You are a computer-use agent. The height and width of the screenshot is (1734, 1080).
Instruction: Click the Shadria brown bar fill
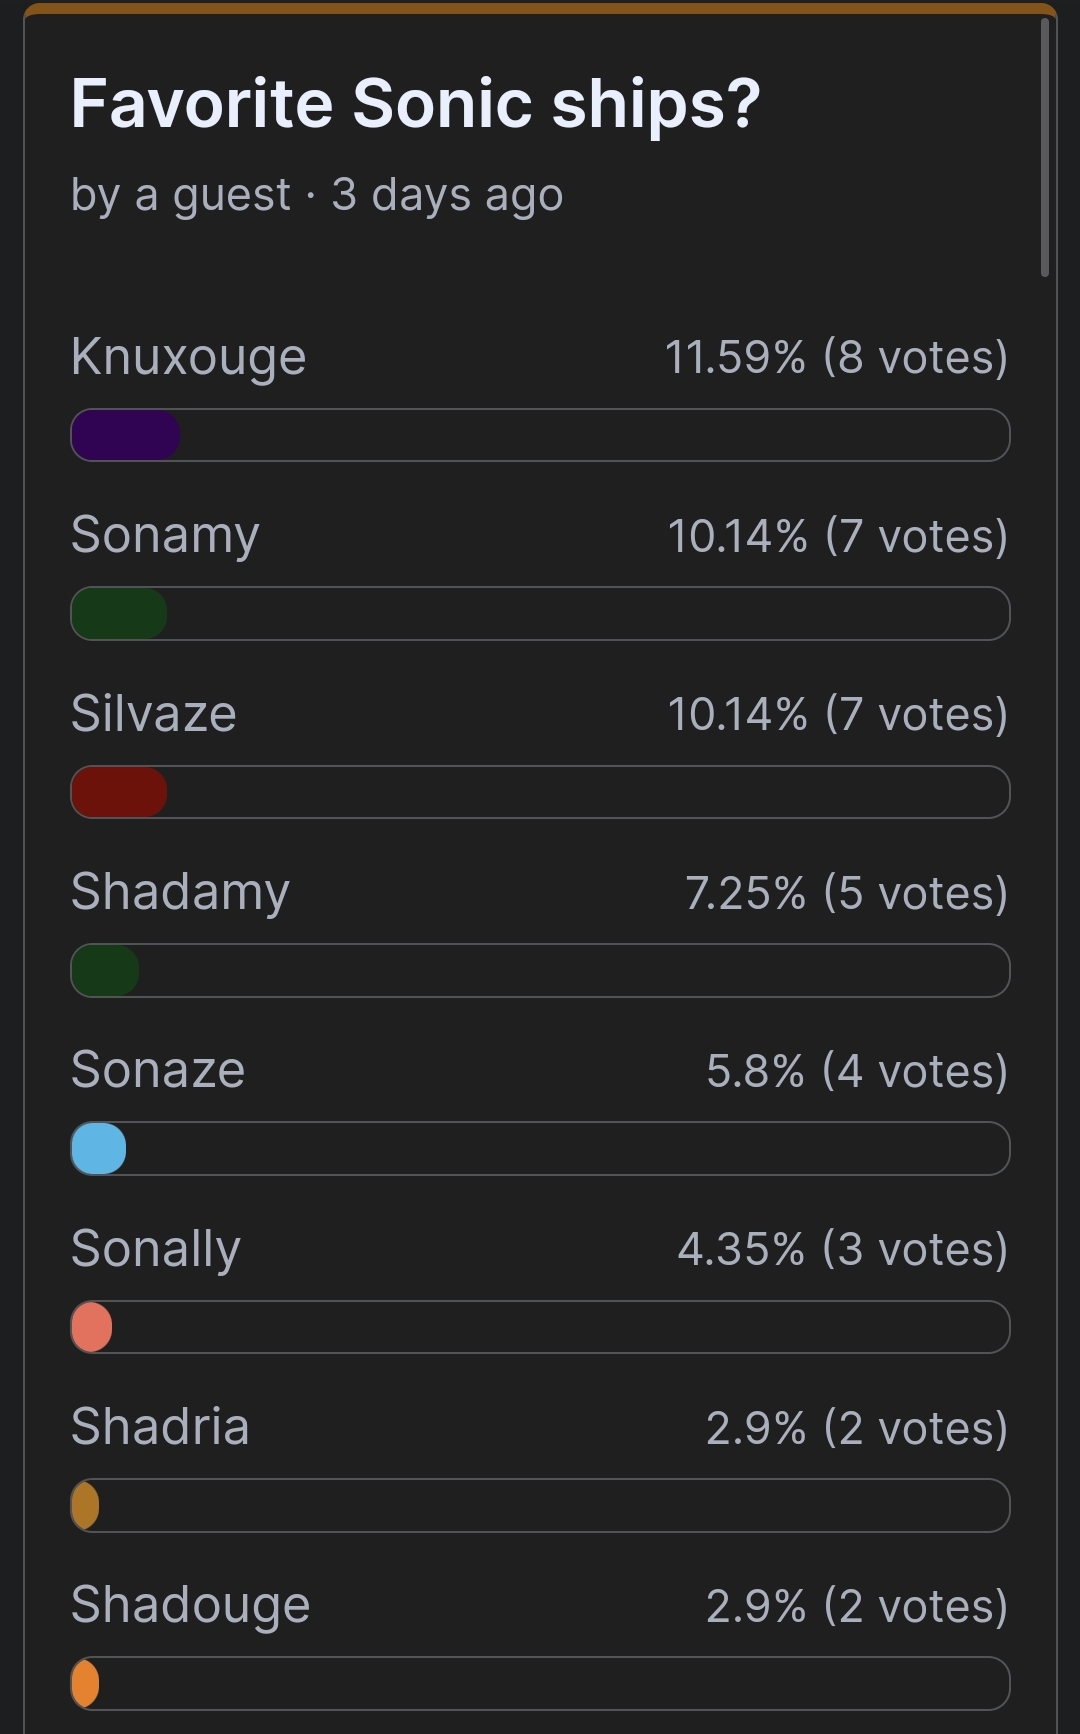click(x=85, y=1505)
